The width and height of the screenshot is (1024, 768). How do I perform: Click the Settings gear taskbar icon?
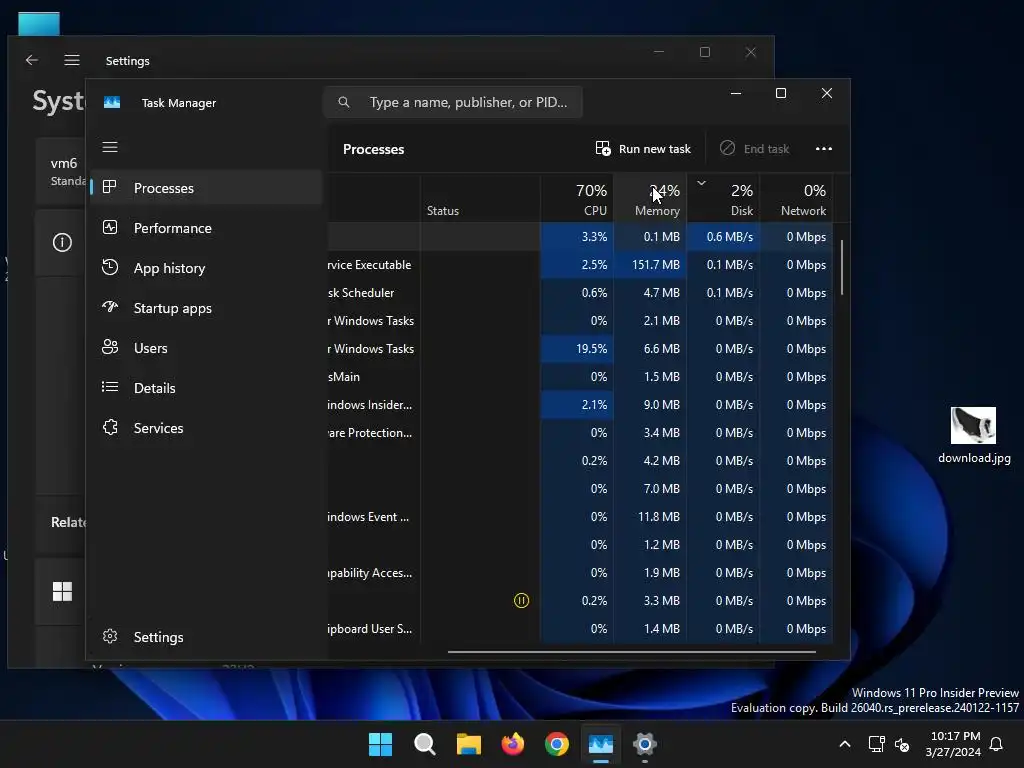coord(645,744)
